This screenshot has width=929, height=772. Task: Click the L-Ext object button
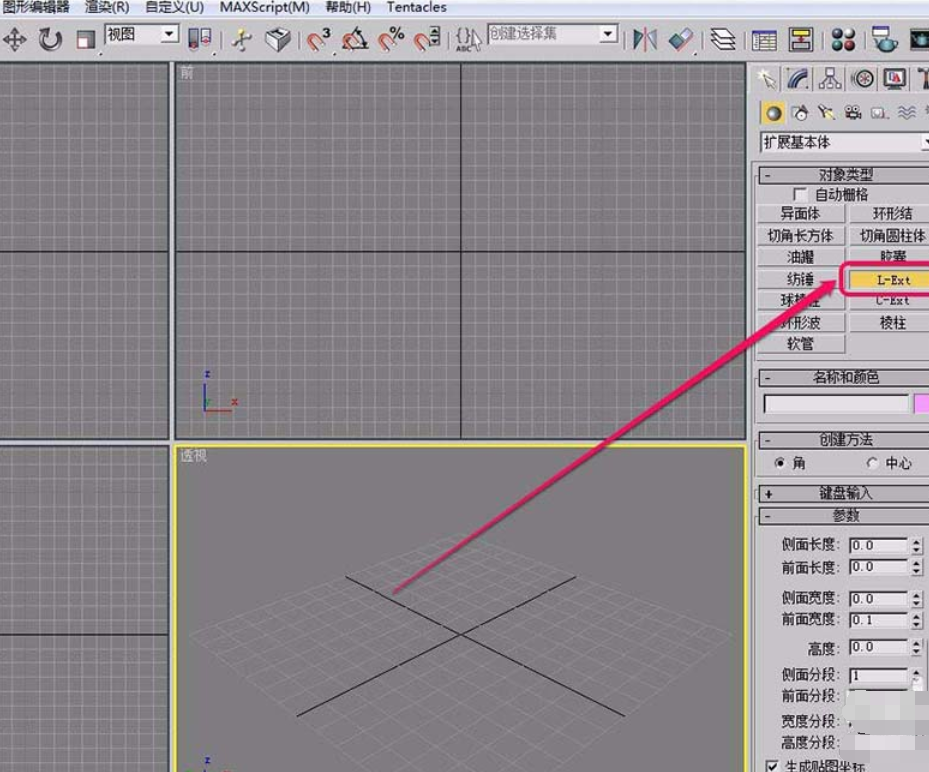coord(890,280)
